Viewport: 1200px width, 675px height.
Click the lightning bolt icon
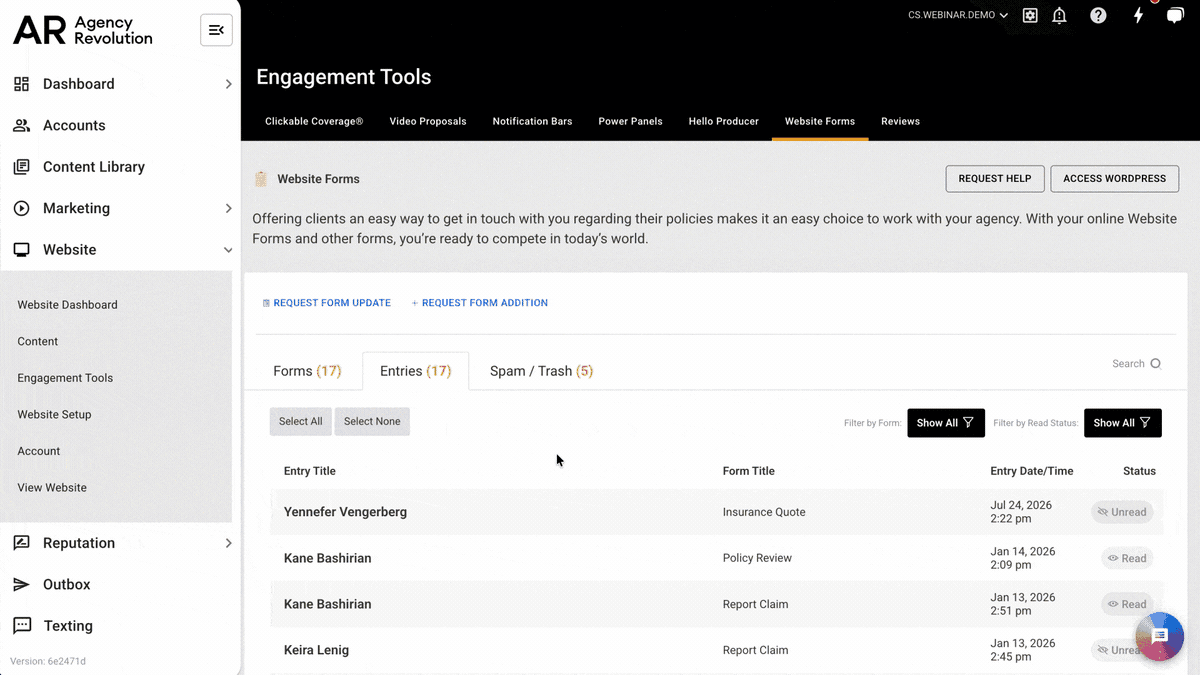point(1138,15)
